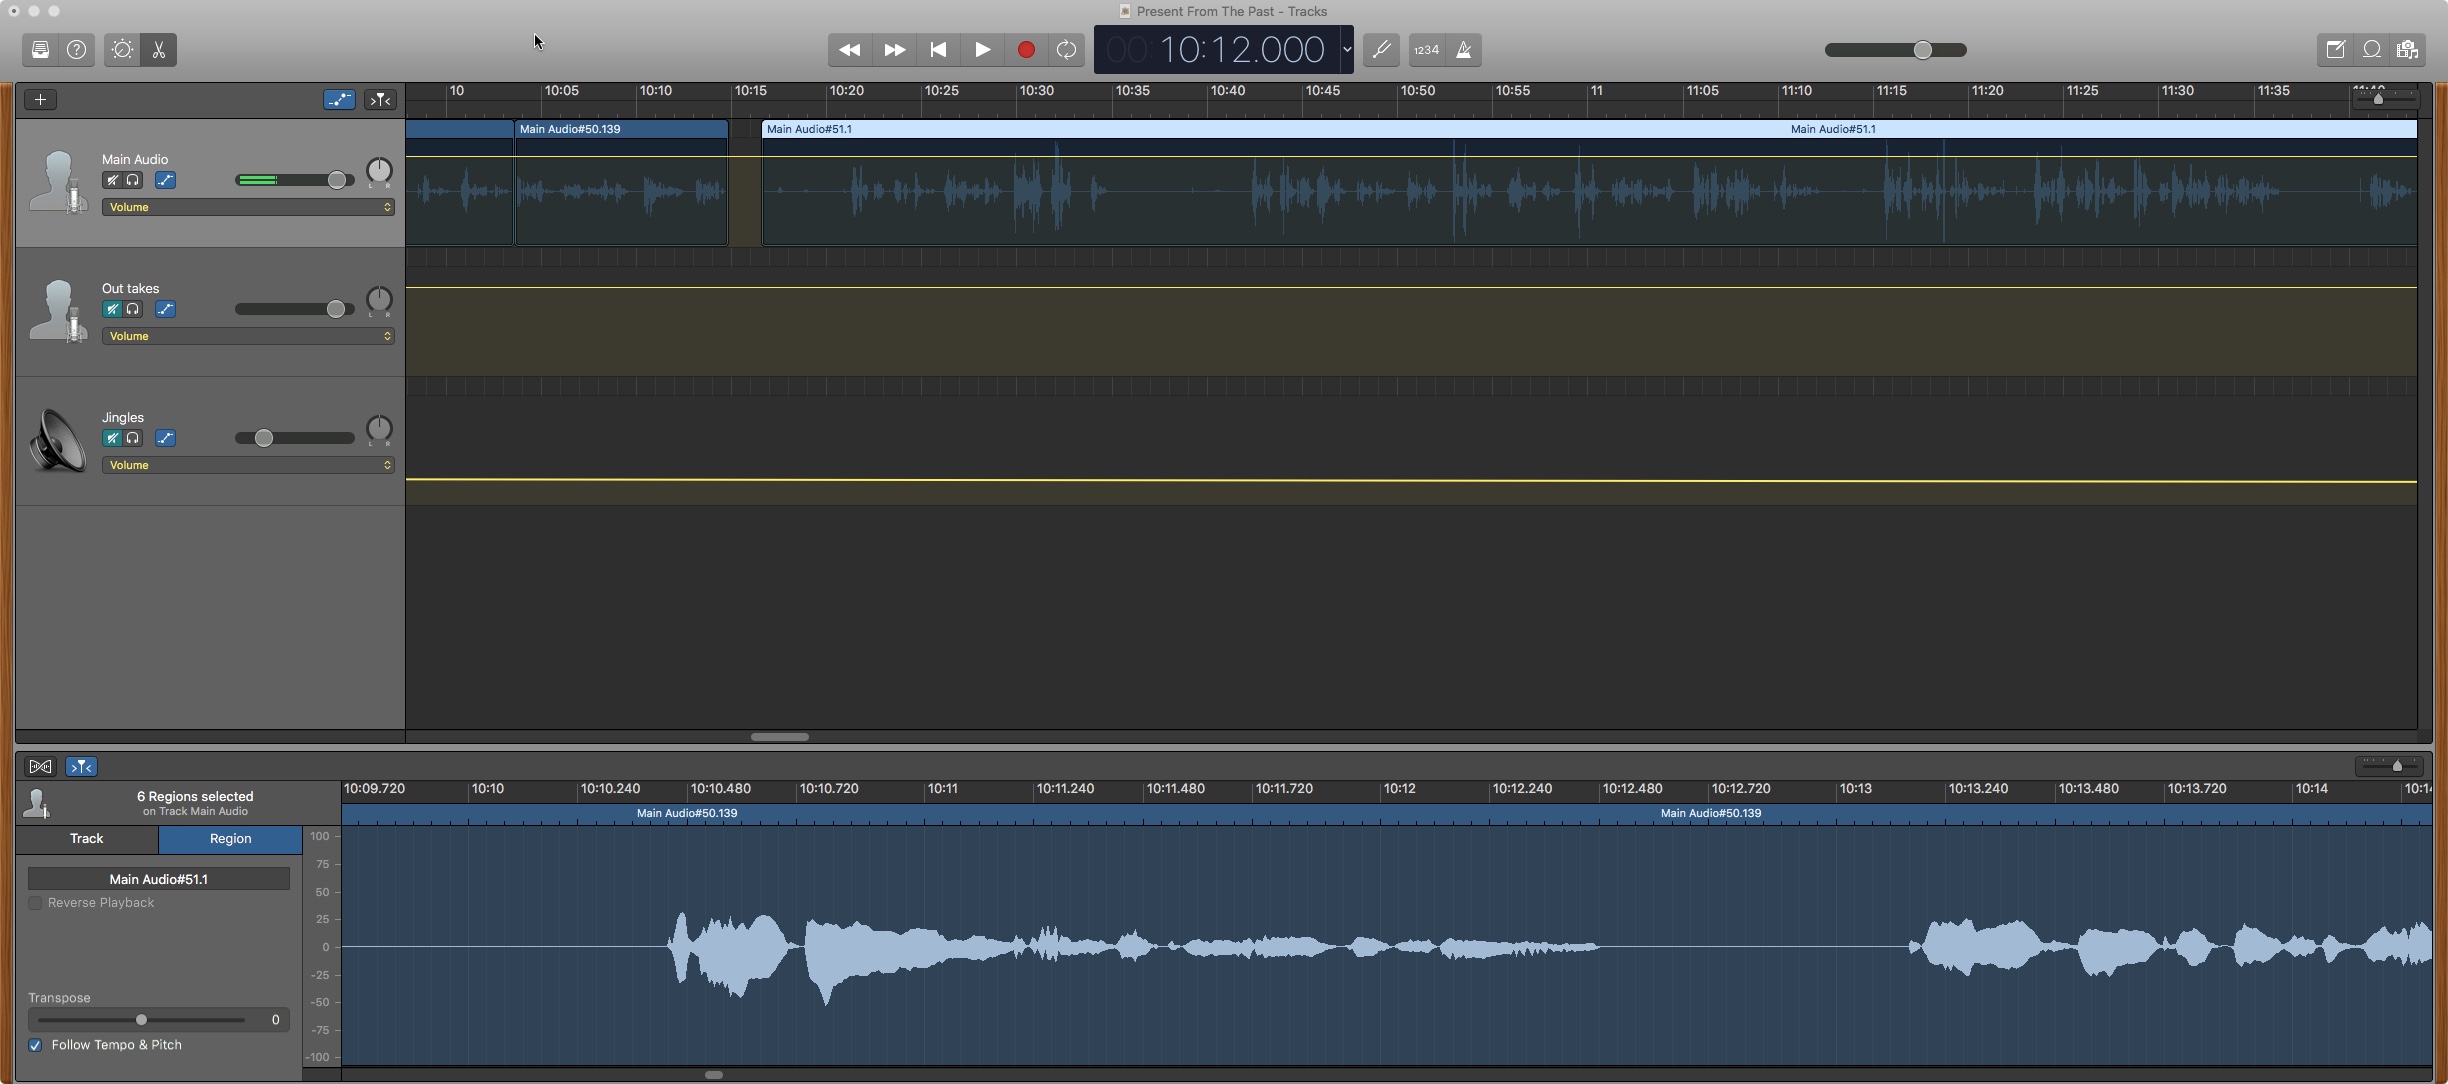Open the Note Pad icon
Screen dimensions: 2448x1084
2335,50
